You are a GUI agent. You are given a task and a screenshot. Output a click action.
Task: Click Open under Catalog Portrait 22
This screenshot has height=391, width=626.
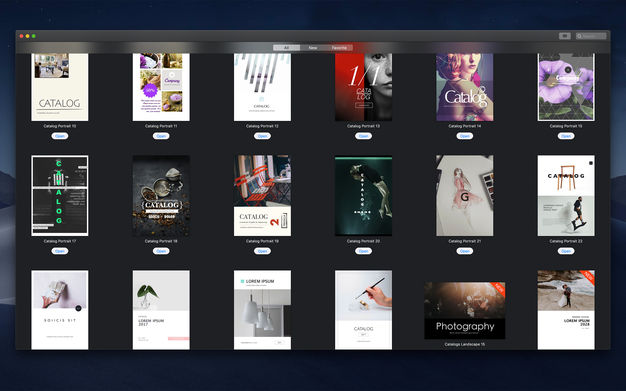point(566,251)
